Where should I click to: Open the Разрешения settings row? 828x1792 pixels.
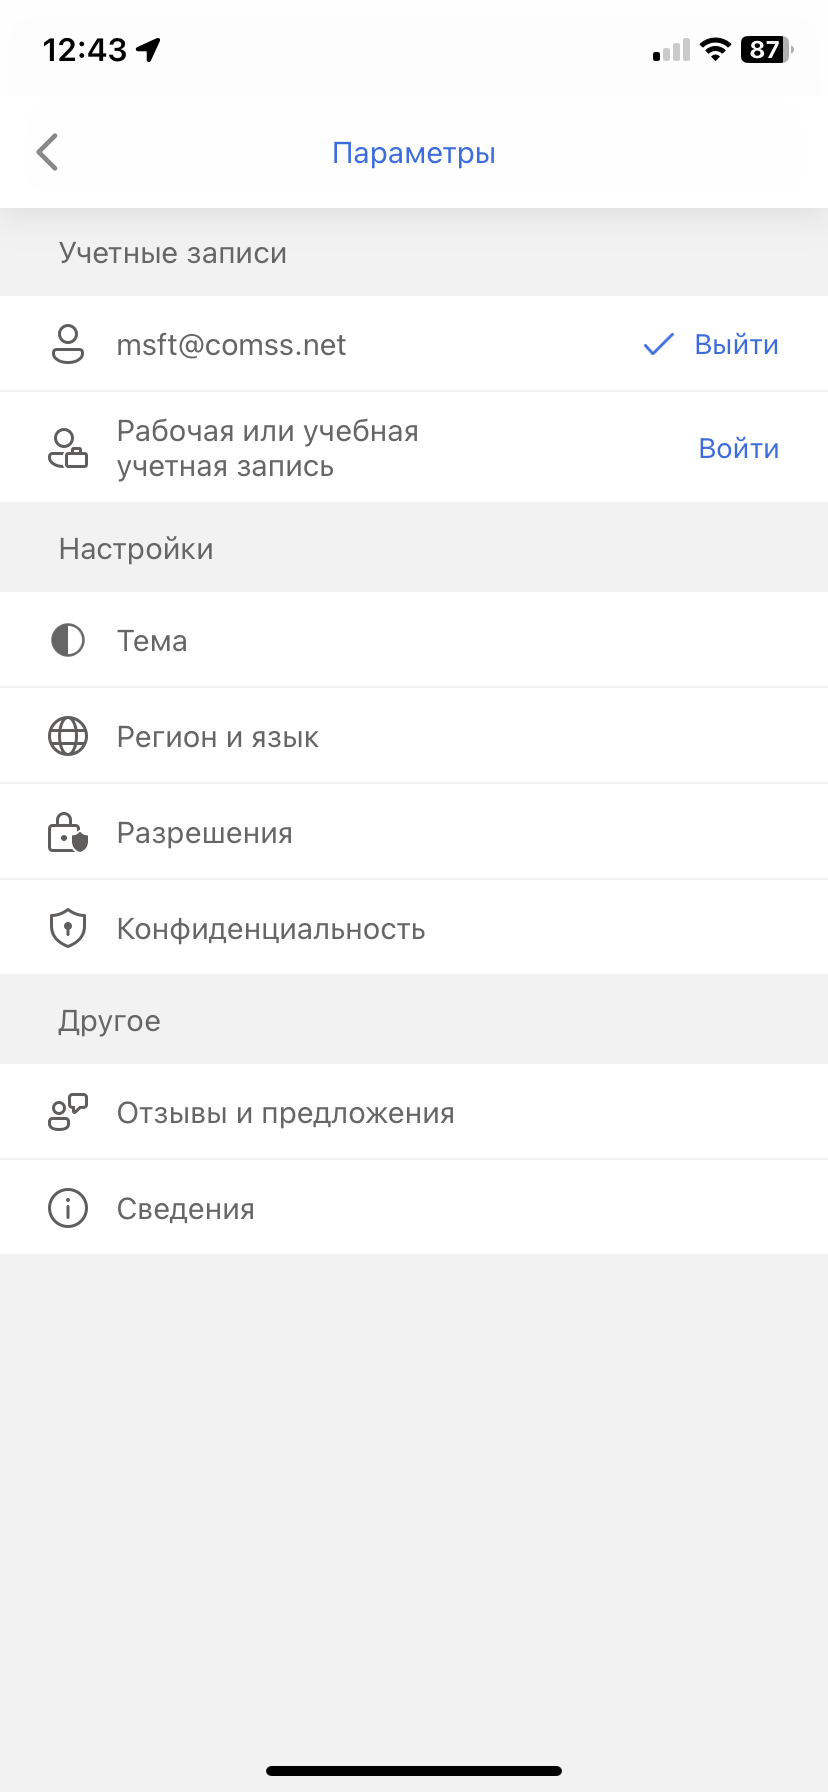pyautogui.click(x=205, y=833)
